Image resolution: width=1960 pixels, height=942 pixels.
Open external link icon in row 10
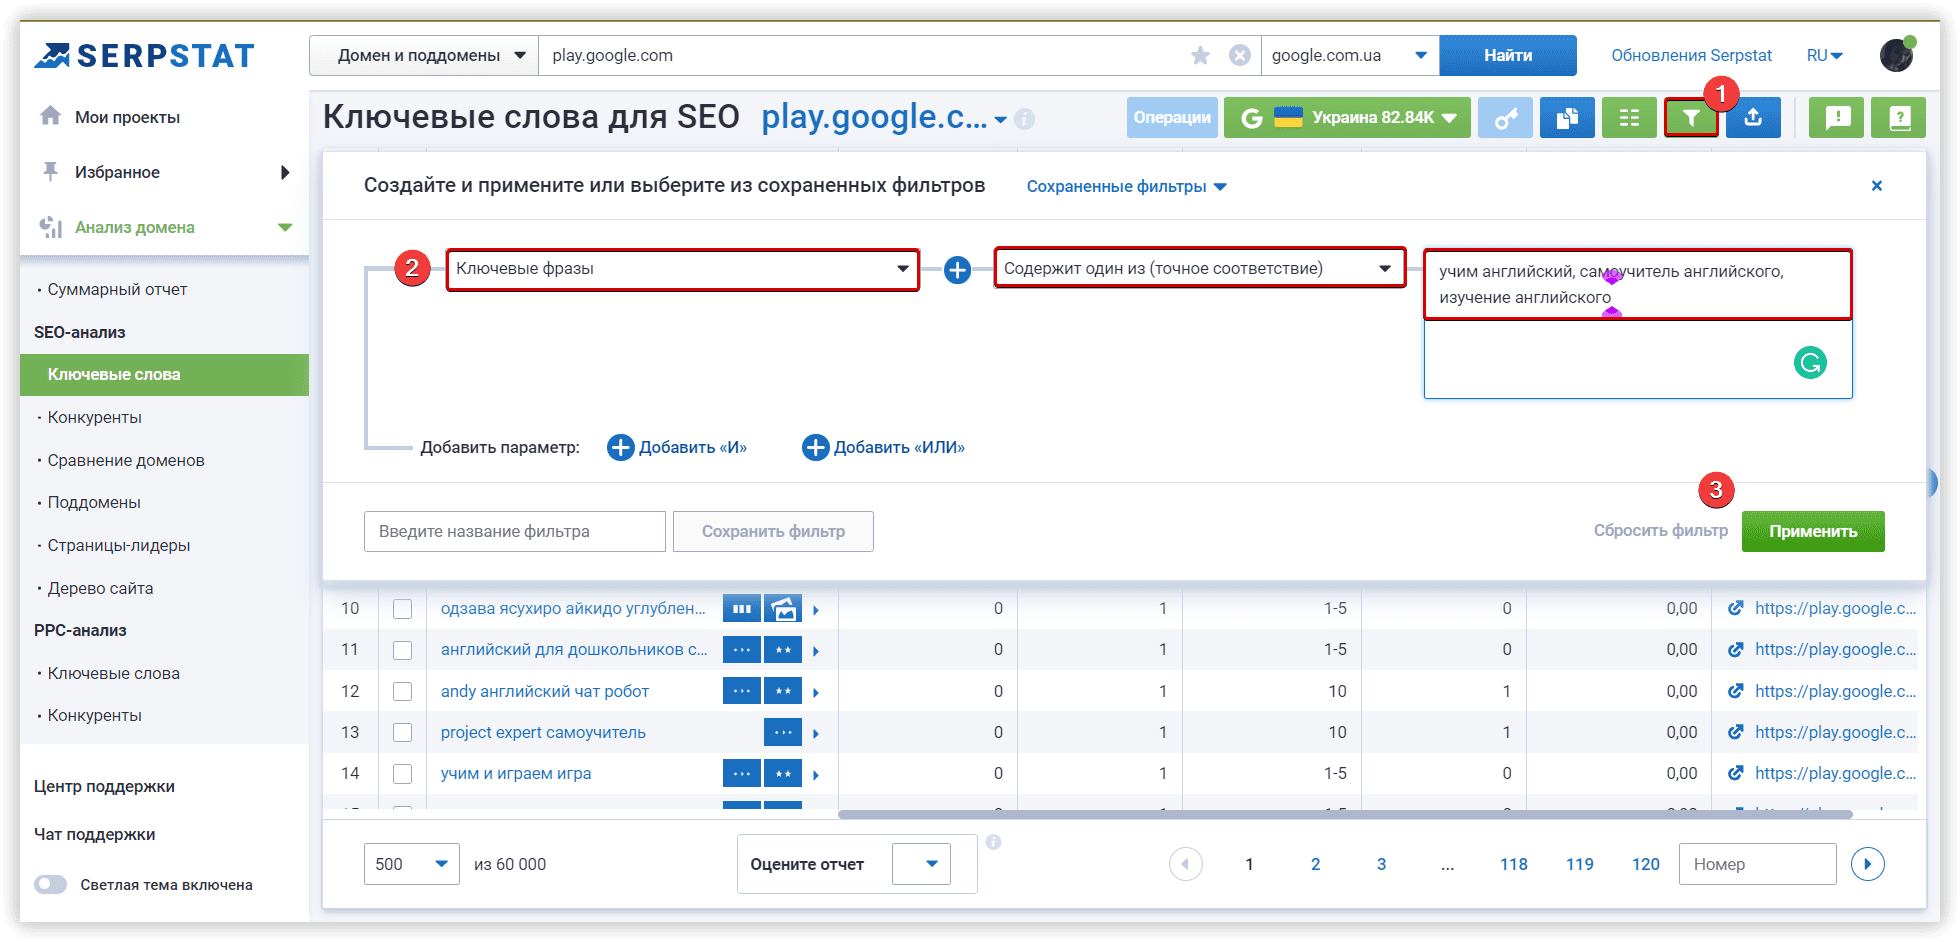coord(1736,608)
